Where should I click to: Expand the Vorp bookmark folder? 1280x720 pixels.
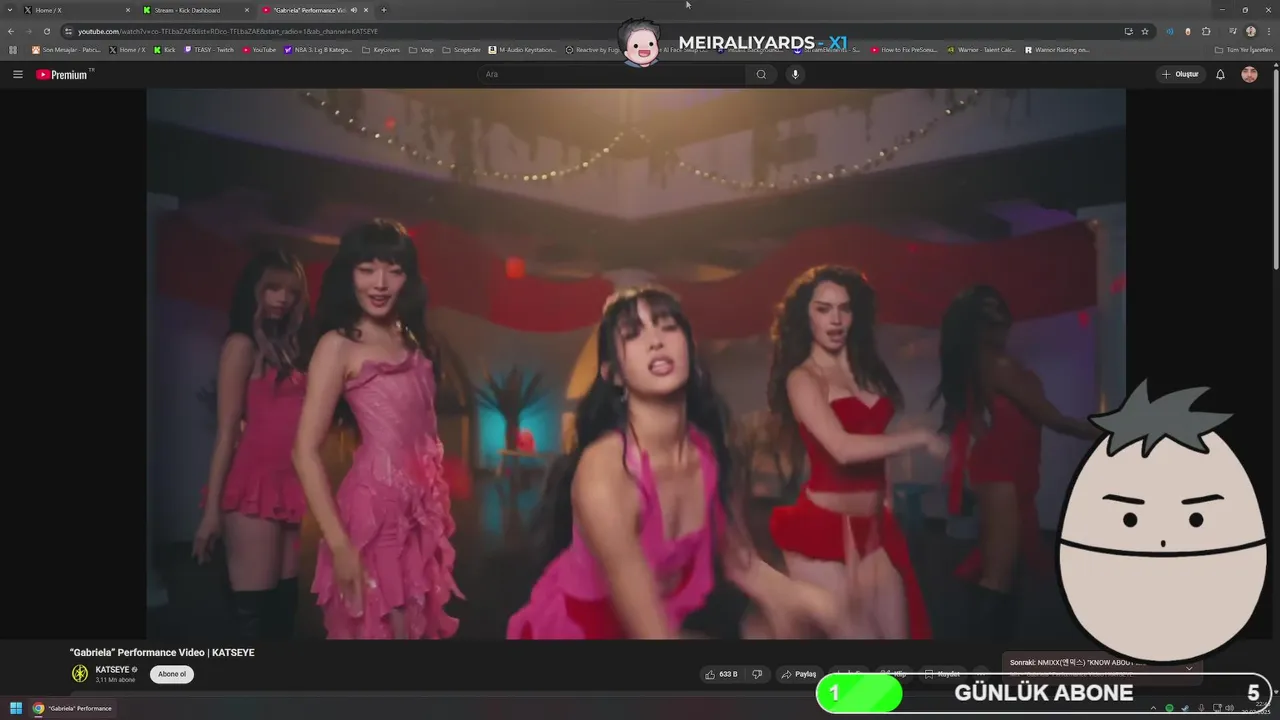tap(422, 49)
